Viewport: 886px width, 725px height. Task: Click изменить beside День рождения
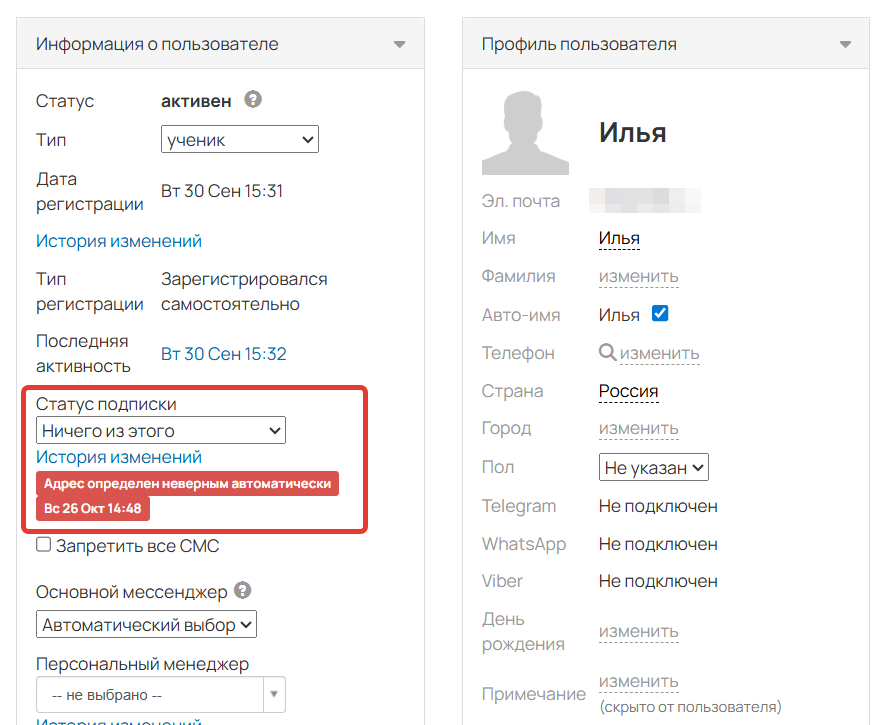(x=638, y=630)
